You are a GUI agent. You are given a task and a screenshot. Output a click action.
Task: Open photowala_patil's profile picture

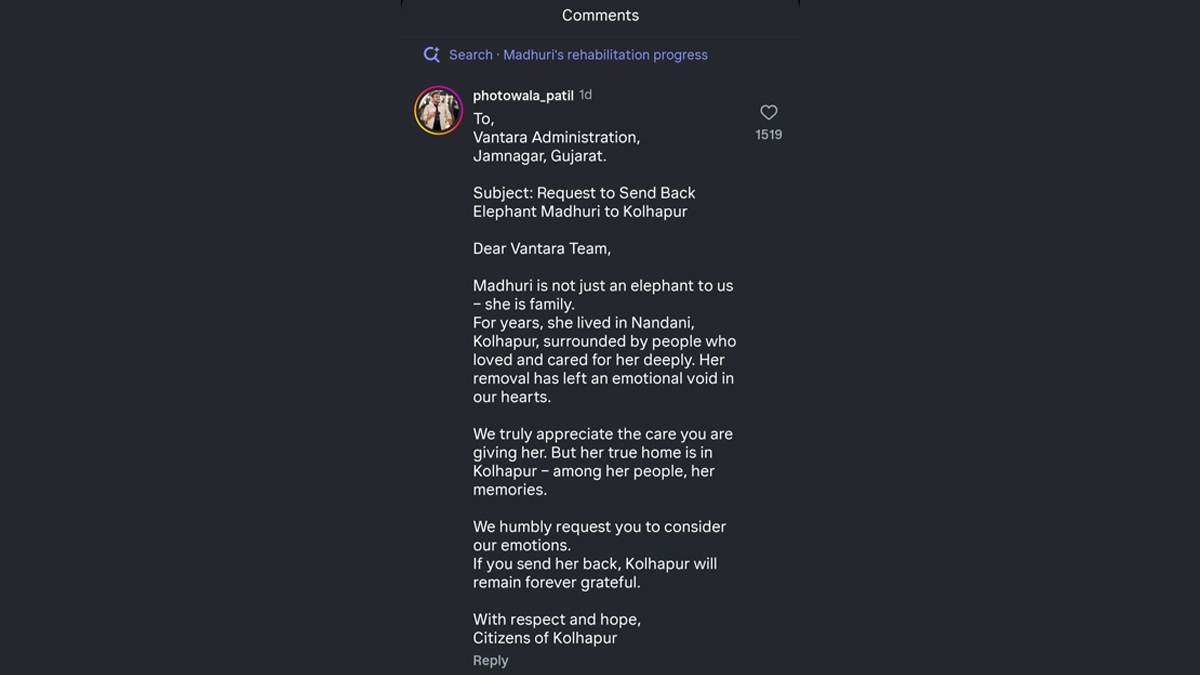438,110
